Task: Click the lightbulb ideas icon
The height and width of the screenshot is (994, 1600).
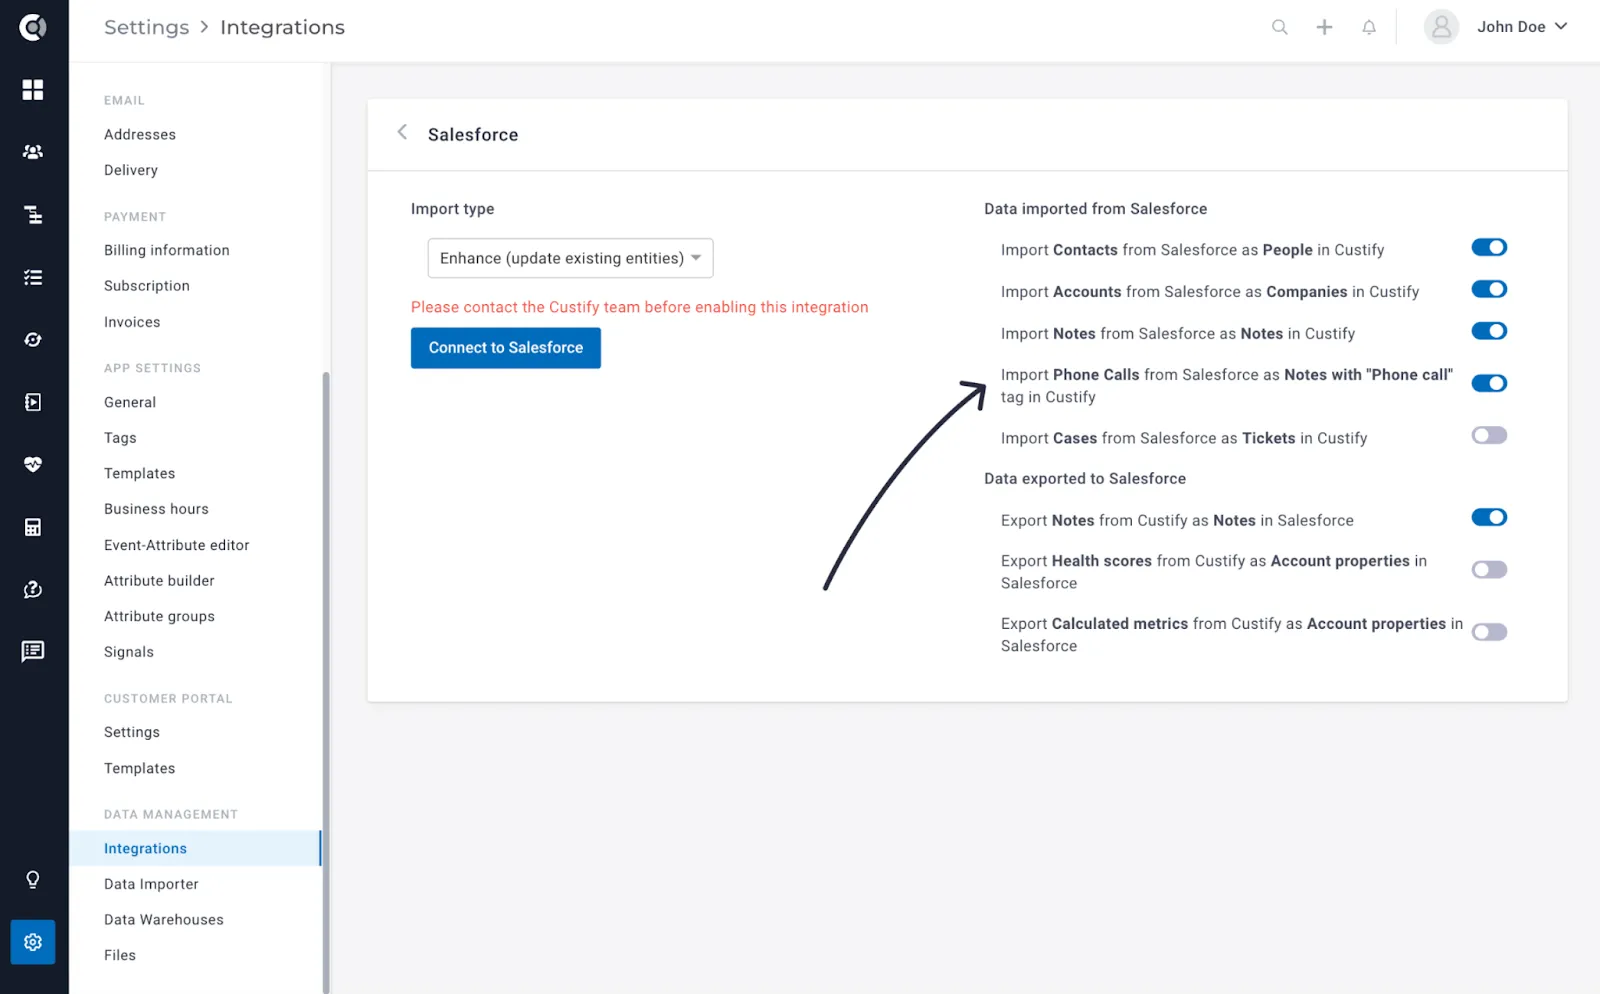Action: pos(33,880)
